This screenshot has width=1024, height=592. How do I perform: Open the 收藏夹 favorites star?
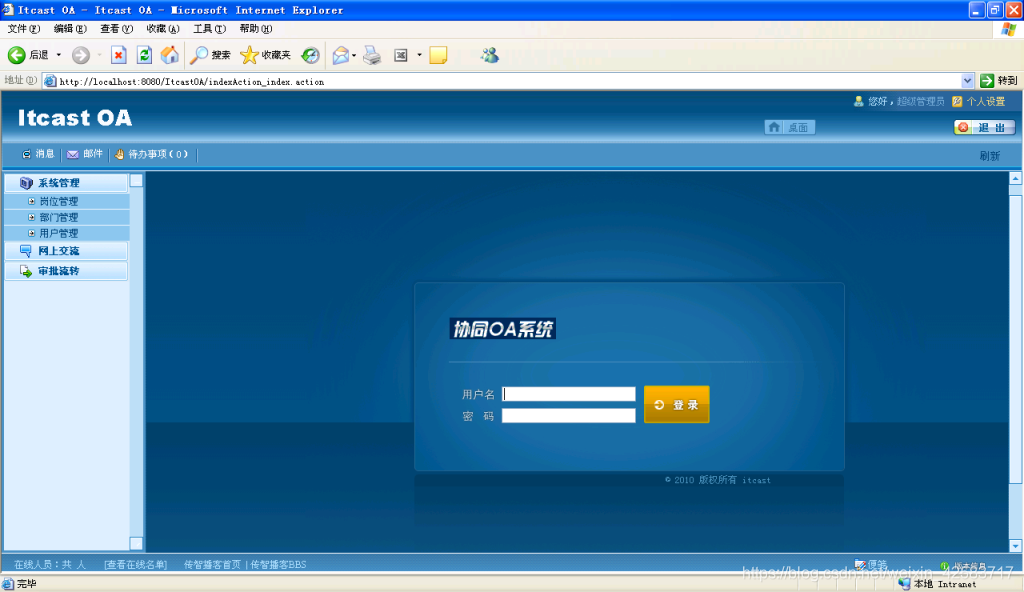[x=265, y=55]
